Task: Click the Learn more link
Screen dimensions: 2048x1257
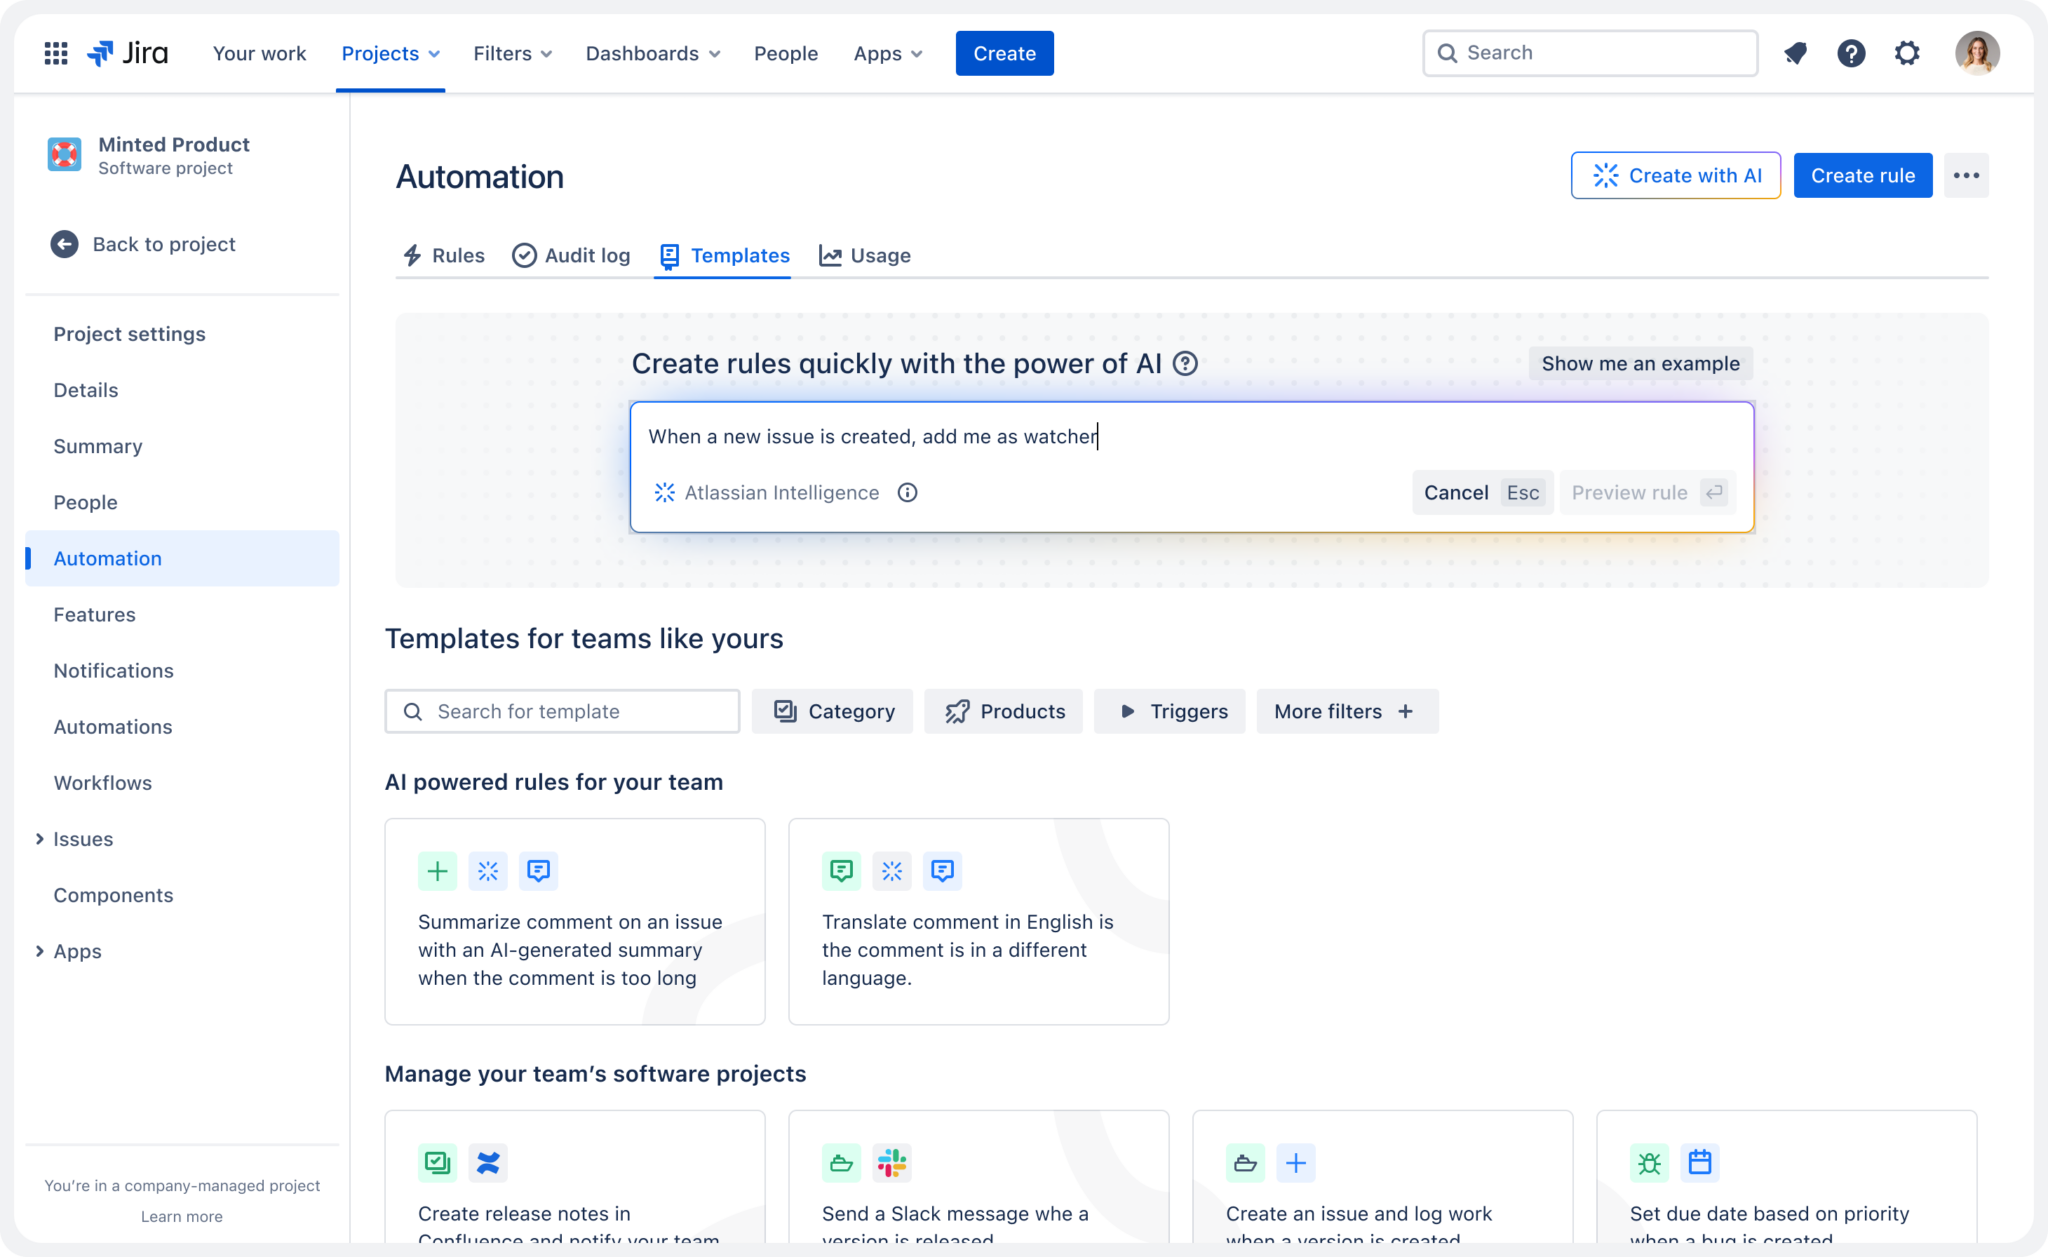Action: [x=181, y=1216]
